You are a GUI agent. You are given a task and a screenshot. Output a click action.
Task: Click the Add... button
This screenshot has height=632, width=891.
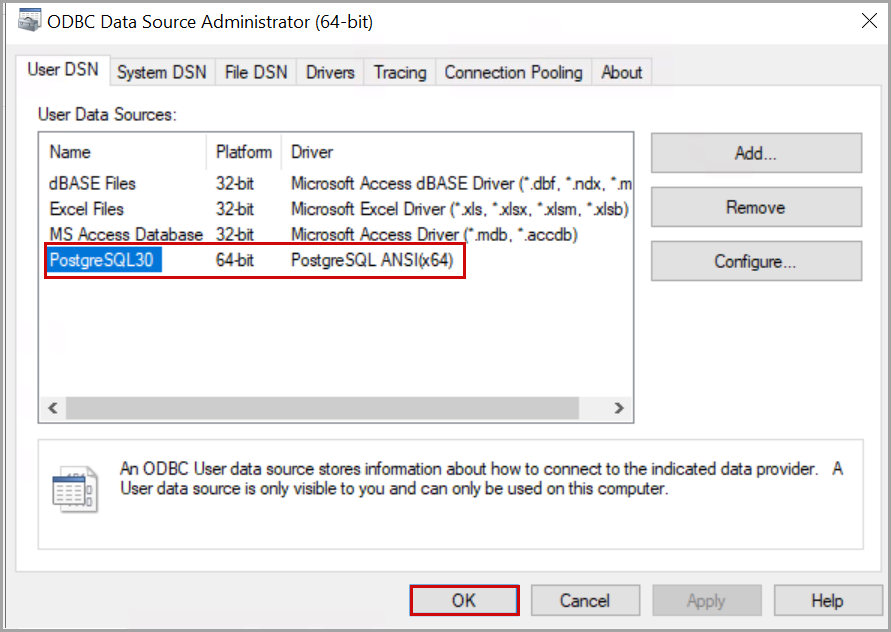(755, 153)
